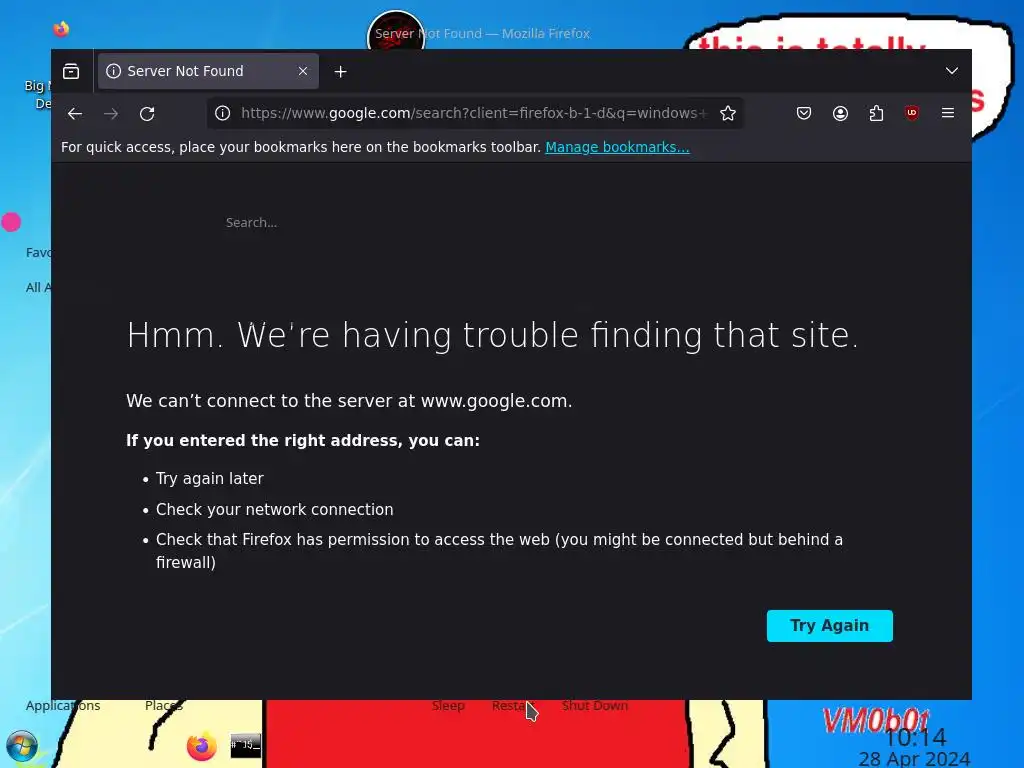Bookmark this page with the star icon
This screenshot has width=1024, height=768.
click(x=728, y=113)
